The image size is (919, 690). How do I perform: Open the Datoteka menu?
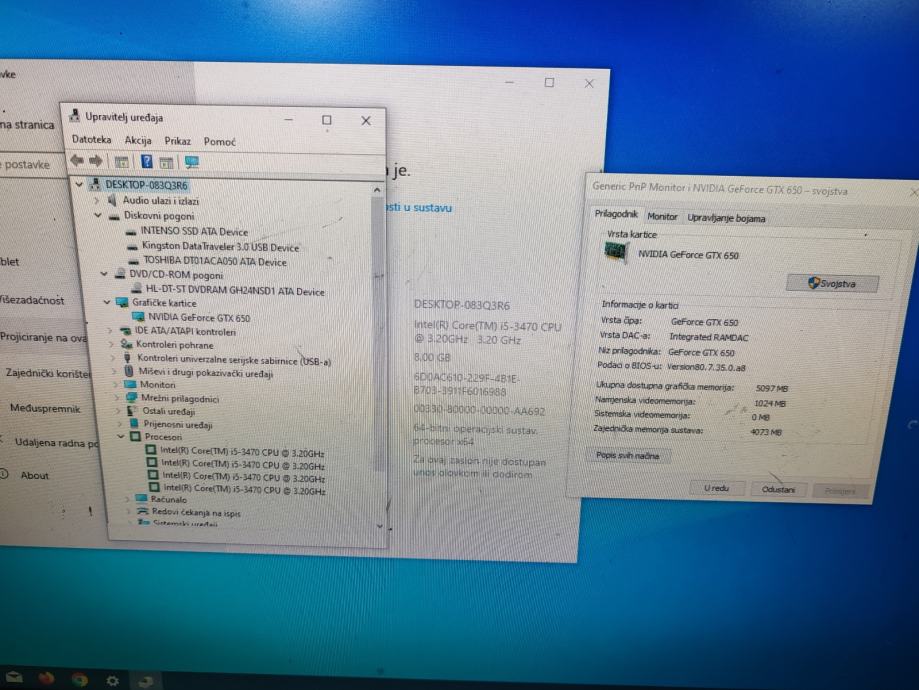pos(91,140)
